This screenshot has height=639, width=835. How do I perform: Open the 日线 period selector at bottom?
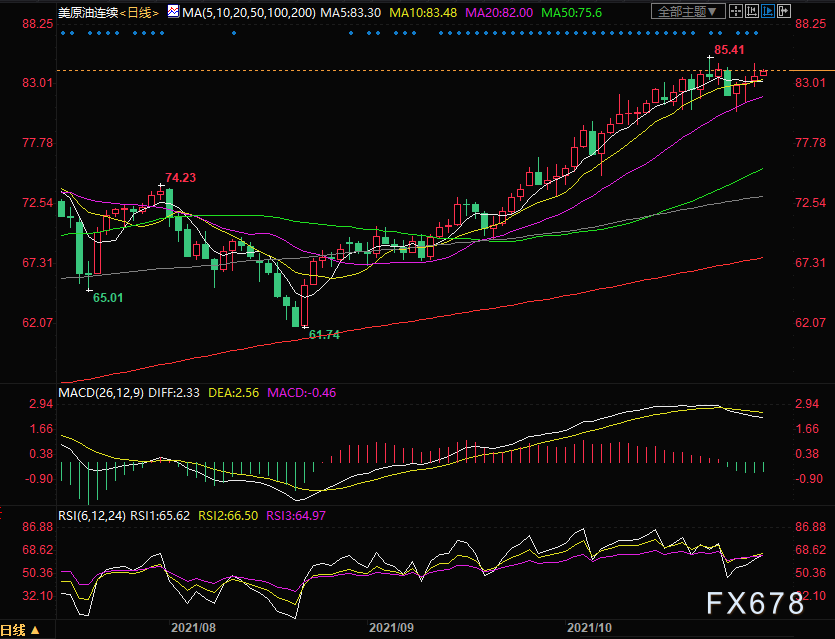[x=20, y=630]
